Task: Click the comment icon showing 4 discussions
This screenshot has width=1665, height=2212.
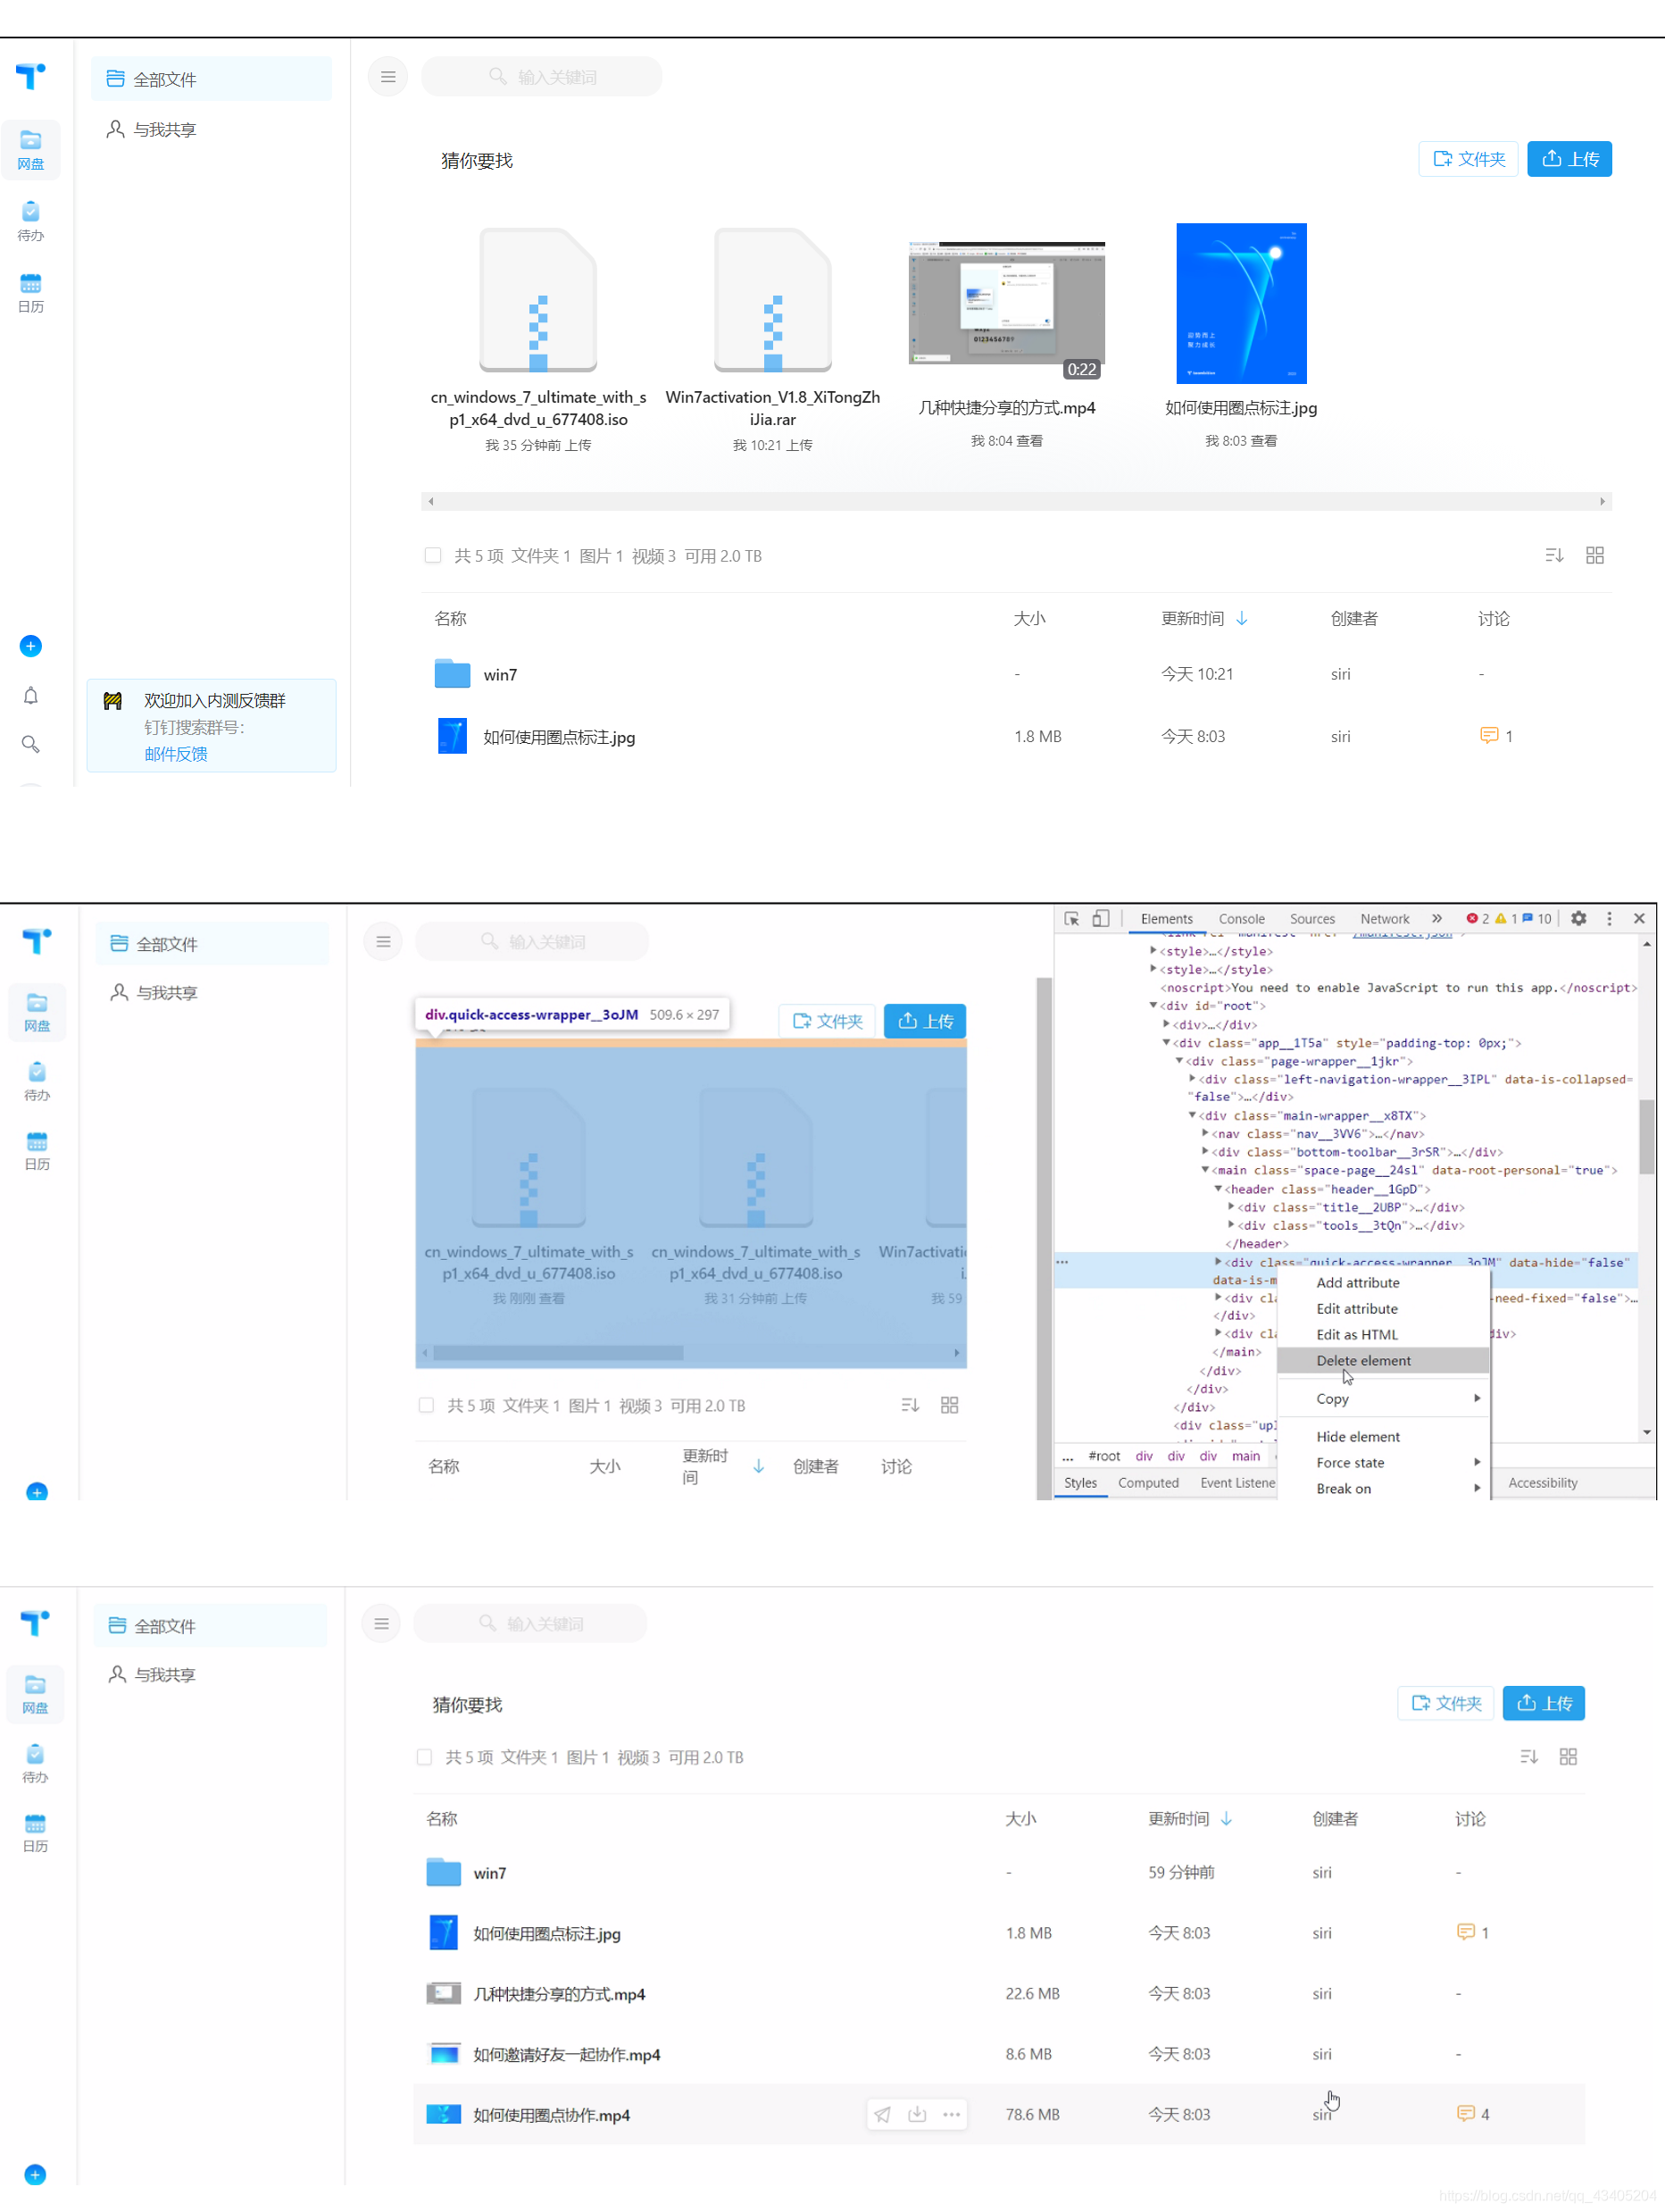Action: click(1466, 2113)
